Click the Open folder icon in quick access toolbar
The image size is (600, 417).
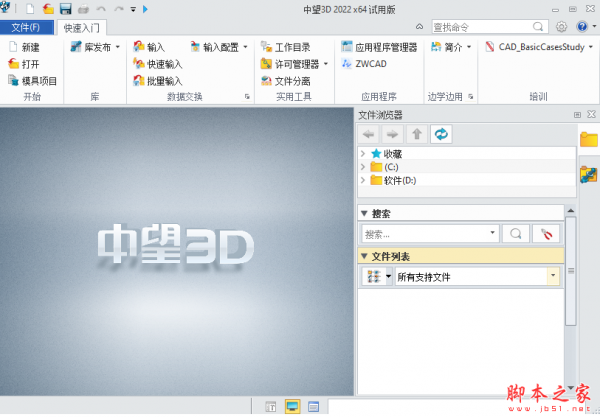[x=48, y=9]
